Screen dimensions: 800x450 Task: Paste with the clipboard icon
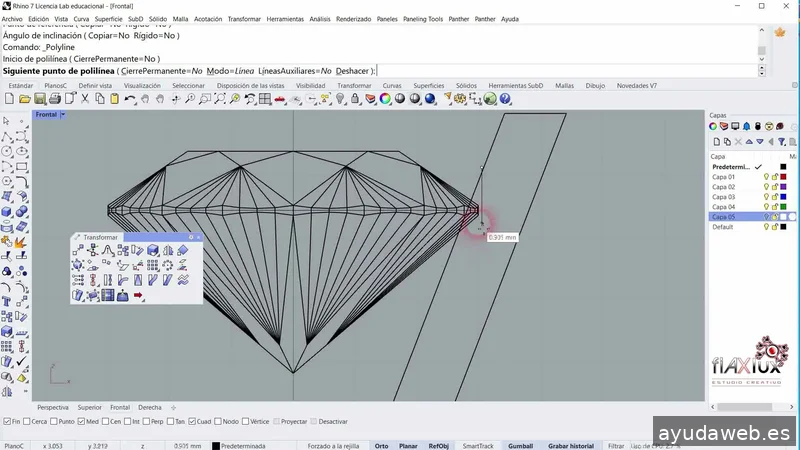pyautogui.click(x=114, y=99)
